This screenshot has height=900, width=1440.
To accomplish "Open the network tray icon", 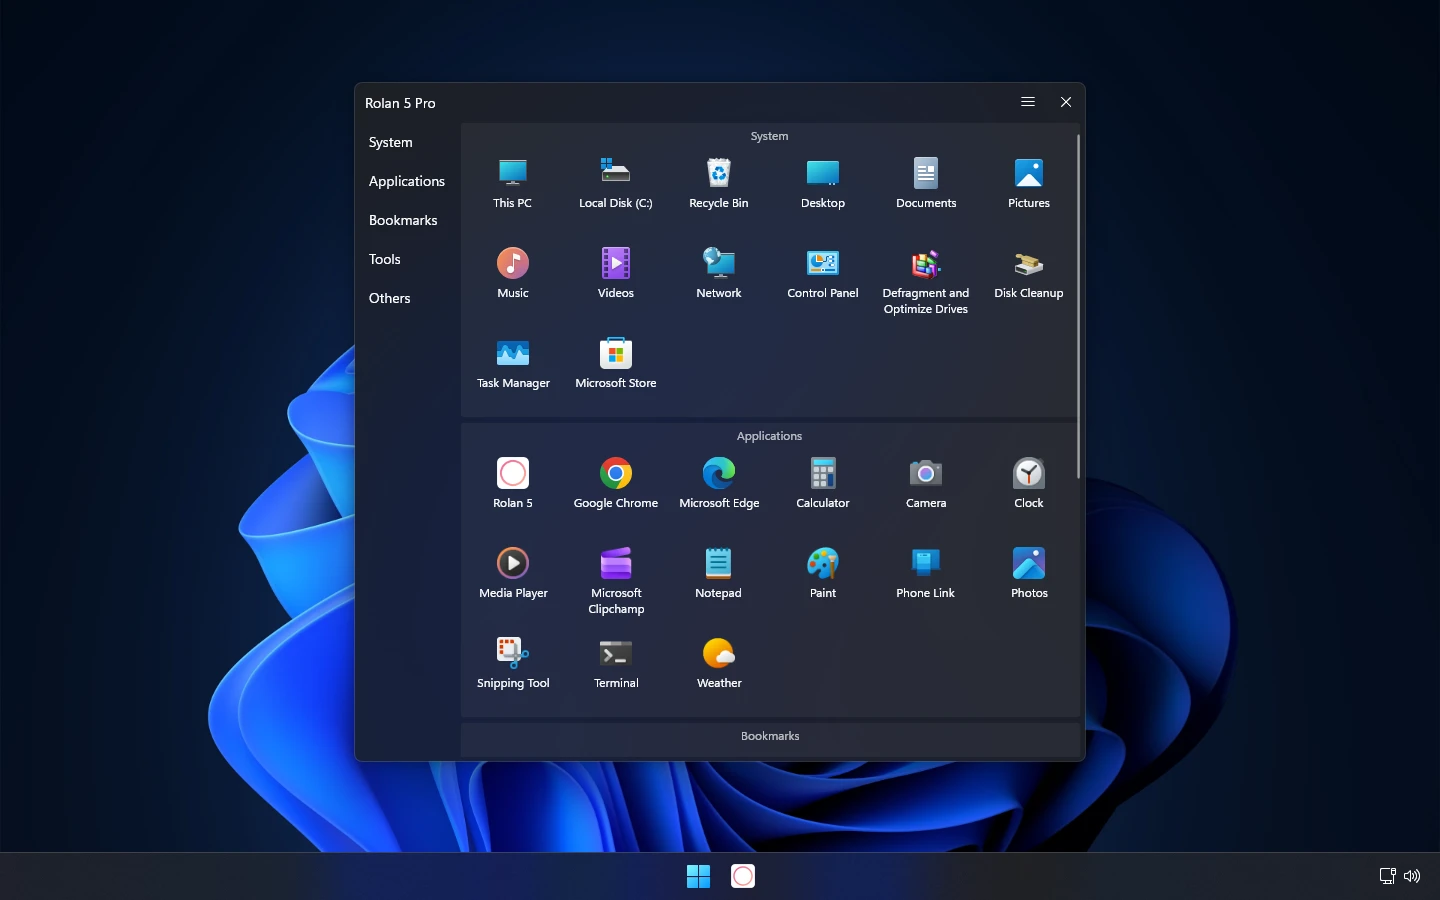I will point(1388,876).
